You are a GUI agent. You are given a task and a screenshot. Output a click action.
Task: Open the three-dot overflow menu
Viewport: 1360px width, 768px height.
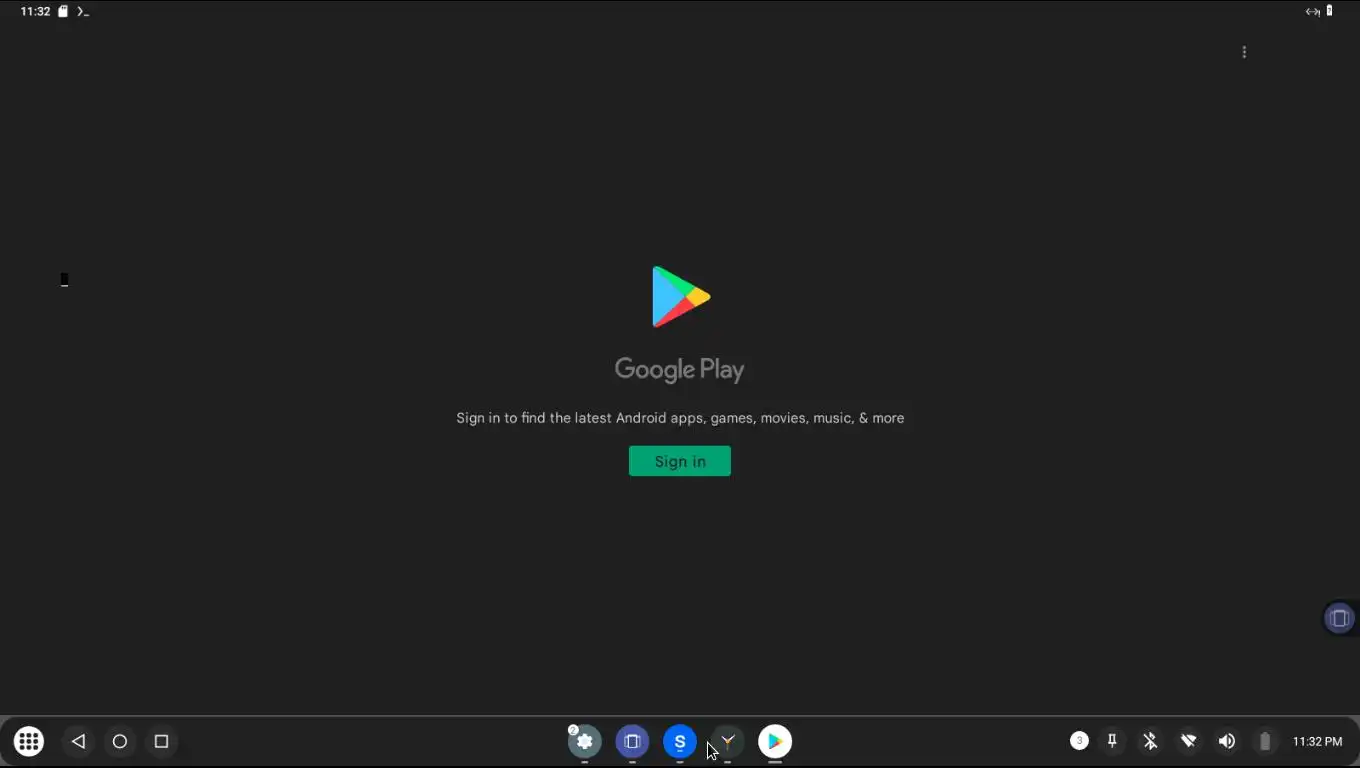pyautogui.click(x=1244, y=52)
